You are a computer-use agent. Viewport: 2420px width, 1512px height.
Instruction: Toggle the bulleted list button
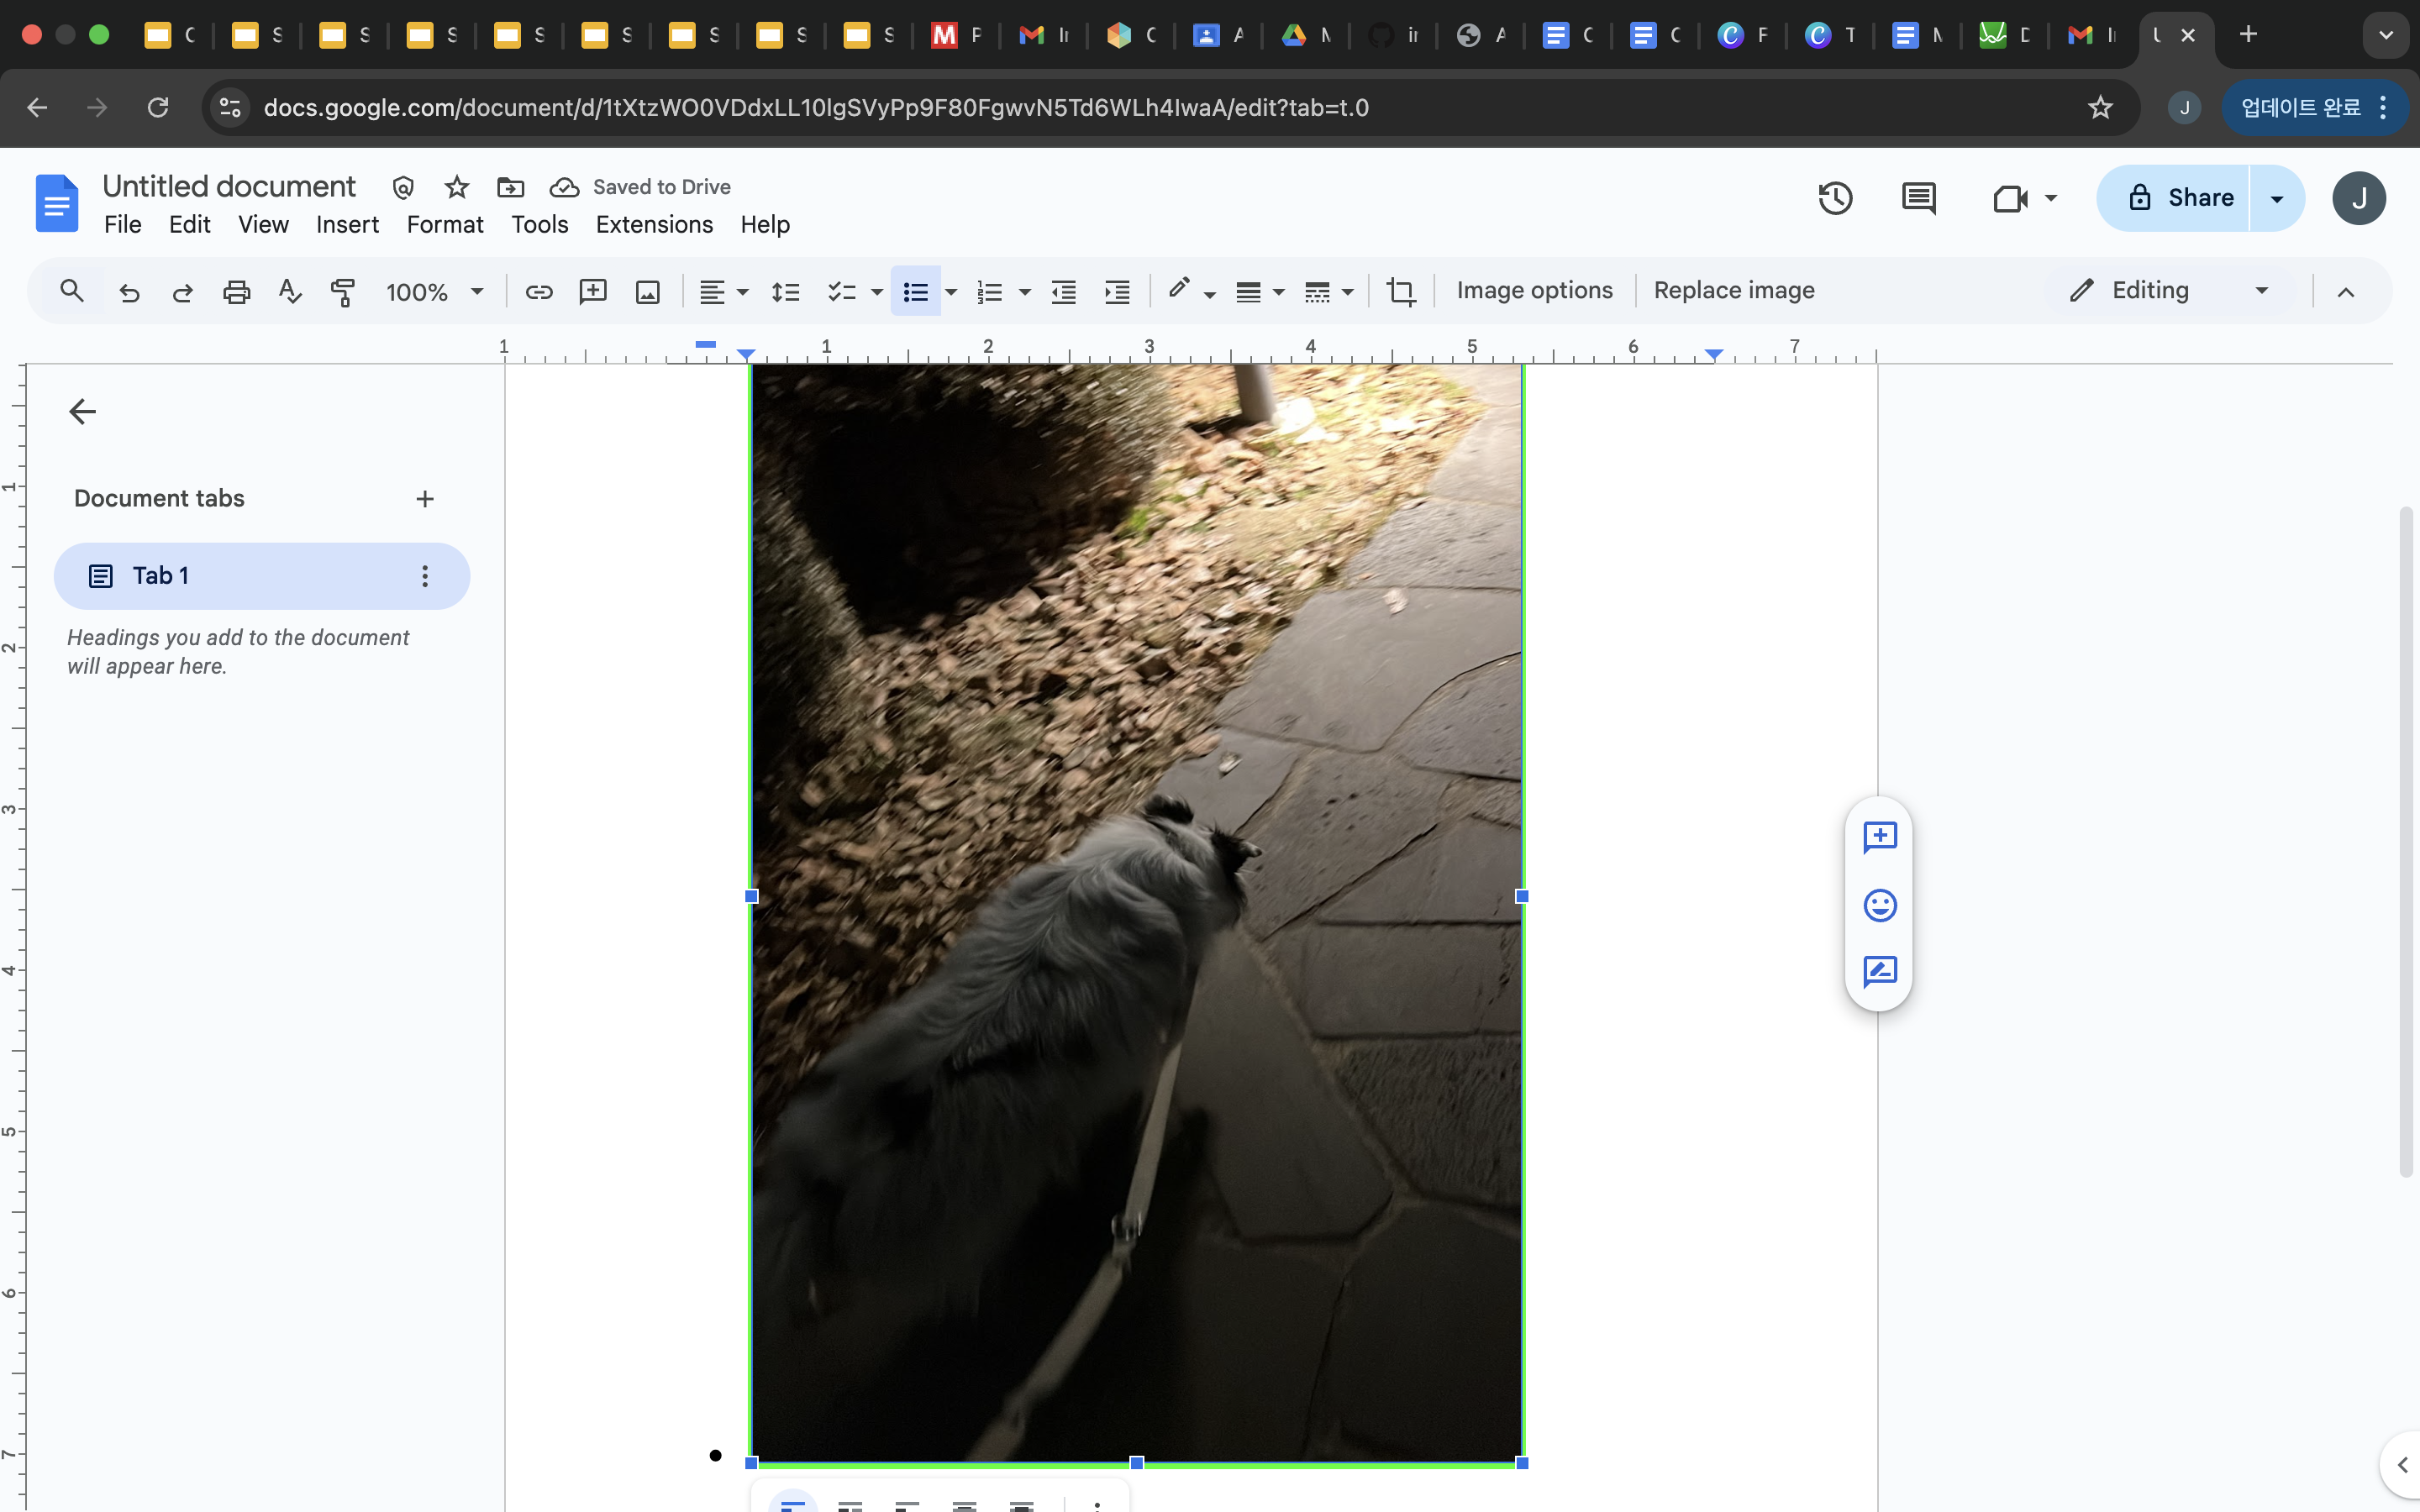pos(915,291)
